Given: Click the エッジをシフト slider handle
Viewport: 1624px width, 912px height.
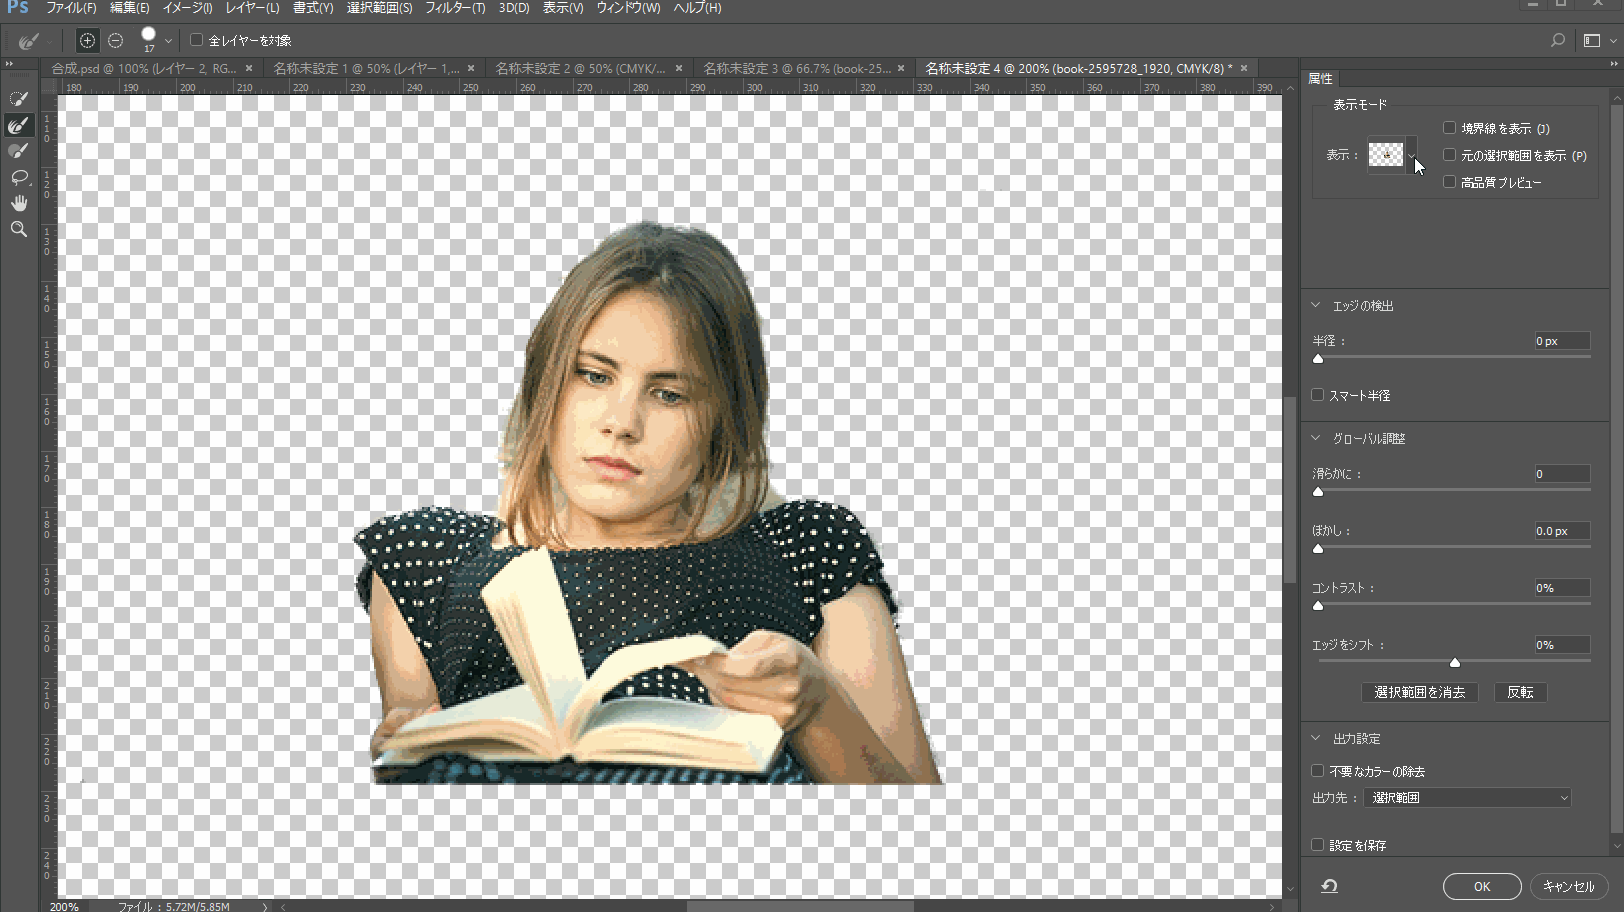Looking at the screenshot, I should [x=1455, y=662].
